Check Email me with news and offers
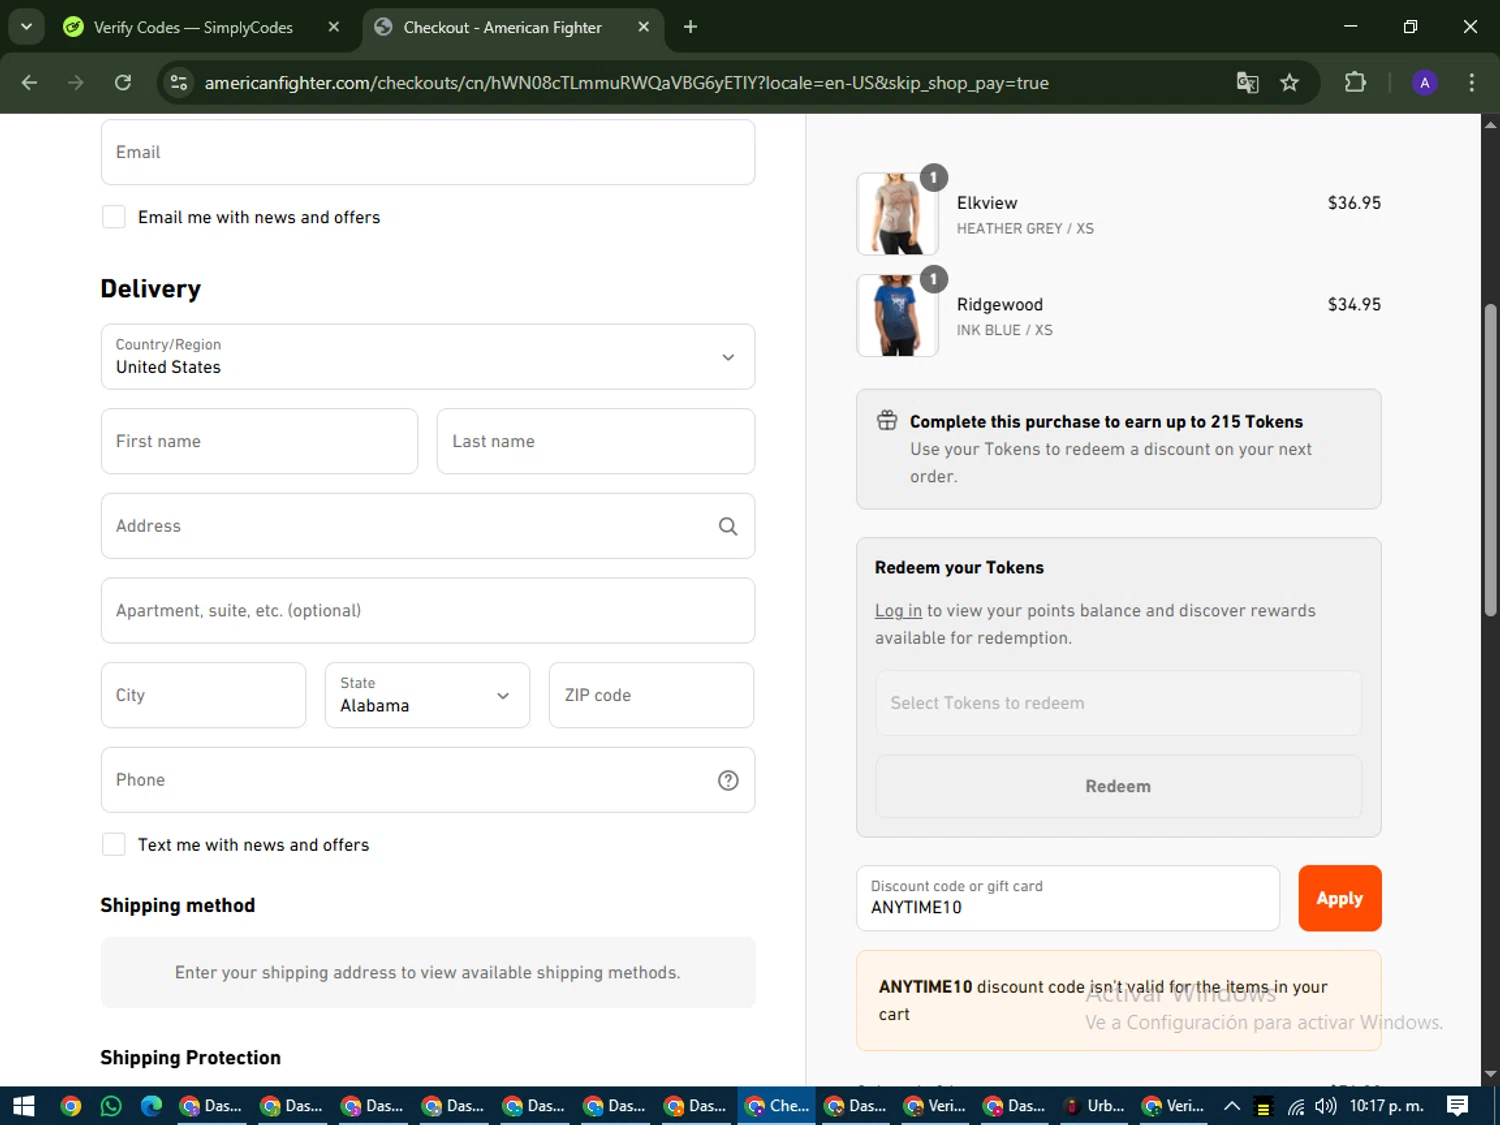 click(x=114, y=217)
